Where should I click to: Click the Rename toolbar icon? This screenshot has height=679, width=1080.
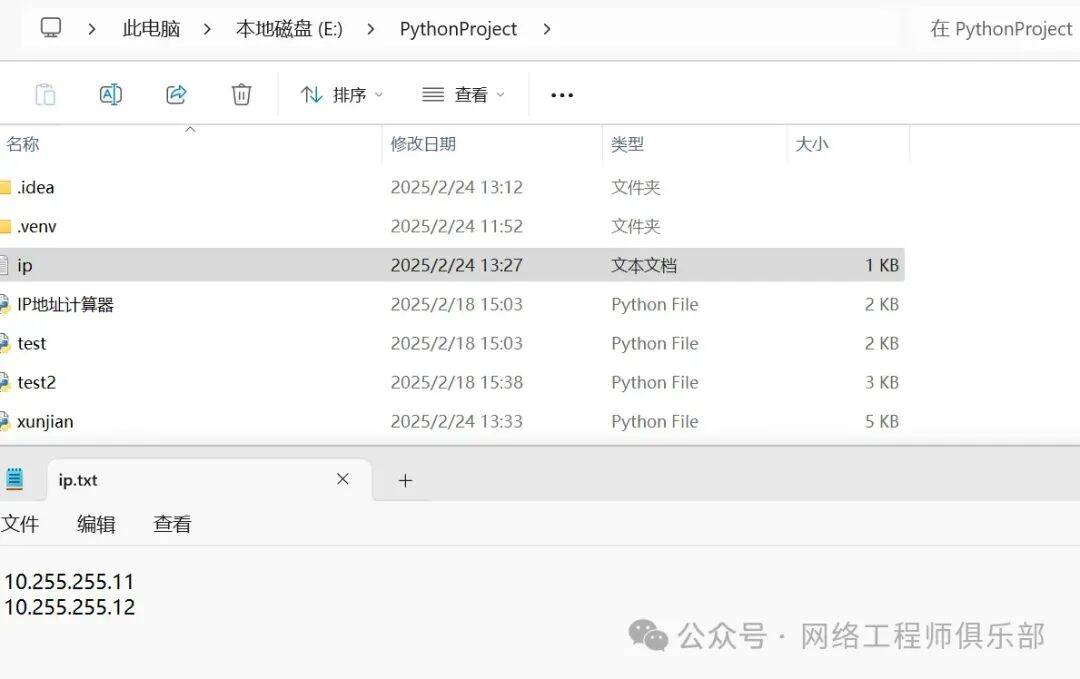(x=111, y=94)
